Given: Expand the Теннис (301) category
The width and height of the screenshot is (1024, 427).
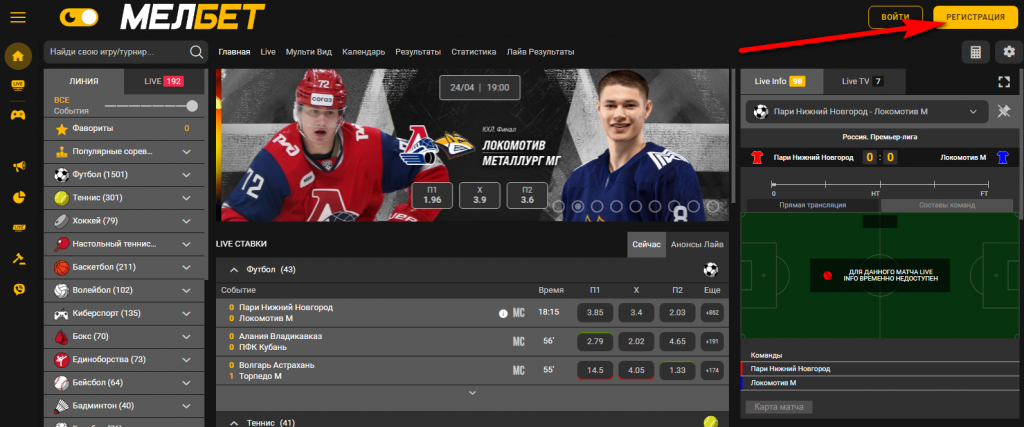Looking at the screenshot, I should 187,198.
